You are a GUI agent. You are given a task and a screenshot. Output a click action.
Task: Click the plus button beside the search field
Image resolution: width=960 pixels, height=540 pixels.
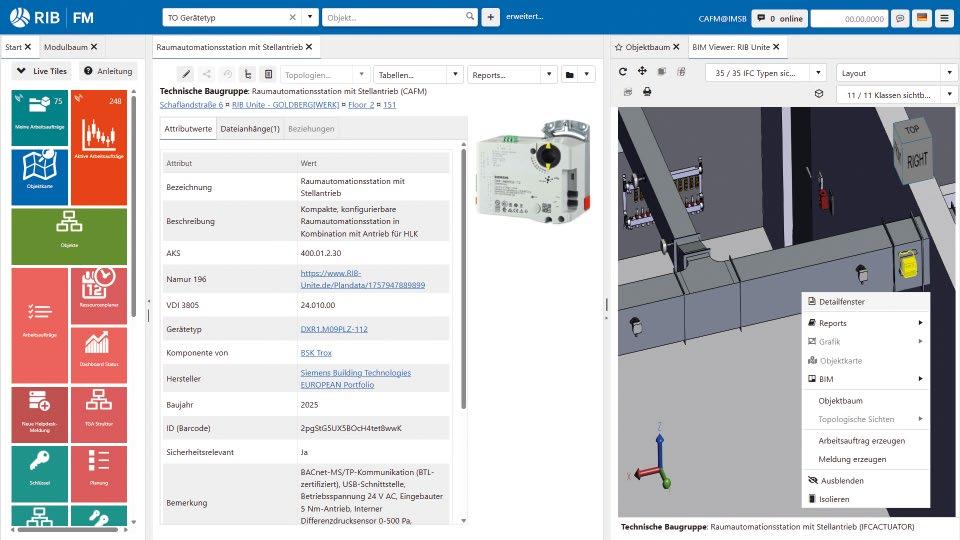[490, 18]
